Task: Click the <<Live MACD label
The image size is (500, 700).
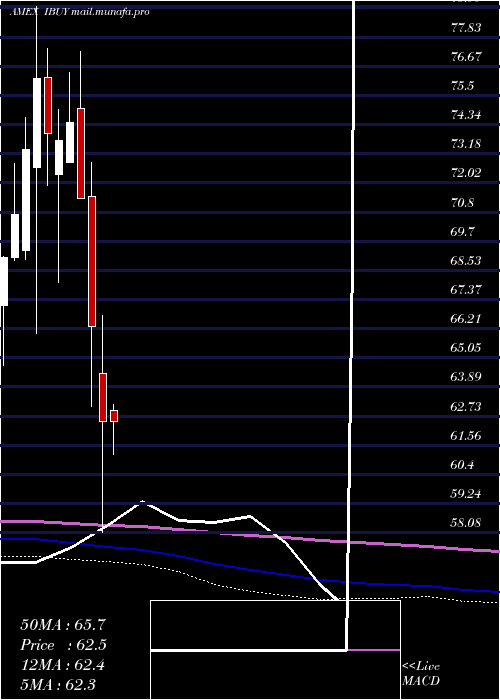Action: point(421,674)
